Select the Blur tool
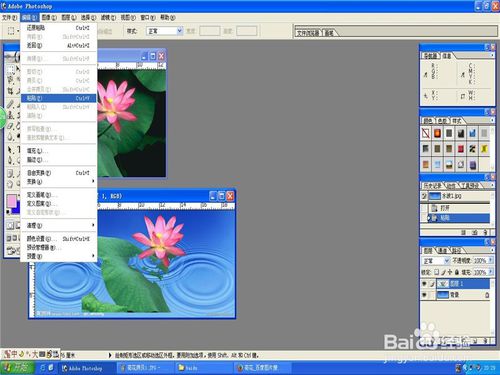Viewport: 500px width, 375px height. tap(10, 137)
